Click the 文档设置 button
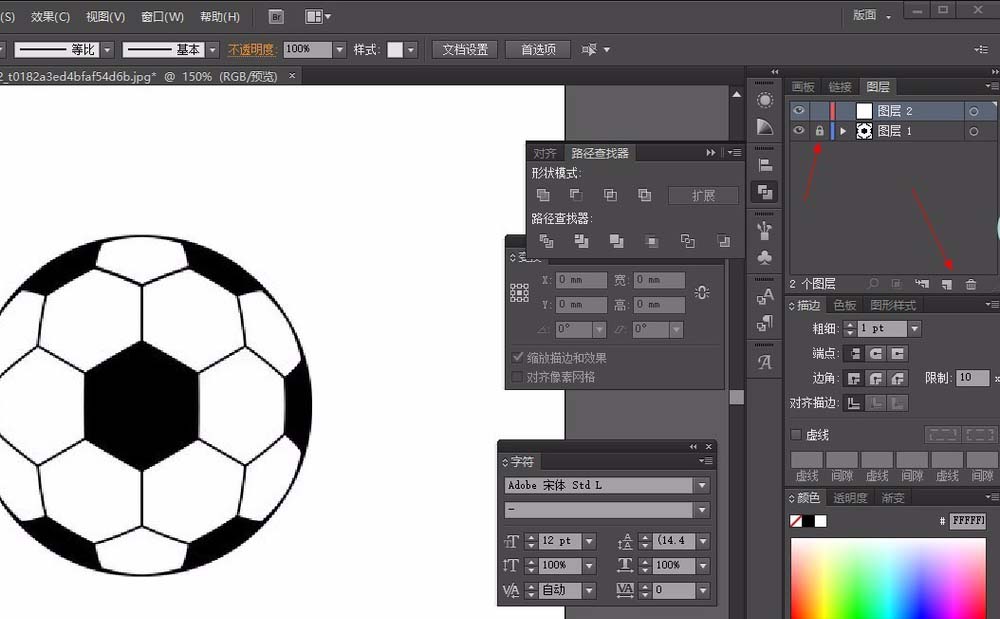1000x619 pixels. pyautogui.click(x=465, y=50)
